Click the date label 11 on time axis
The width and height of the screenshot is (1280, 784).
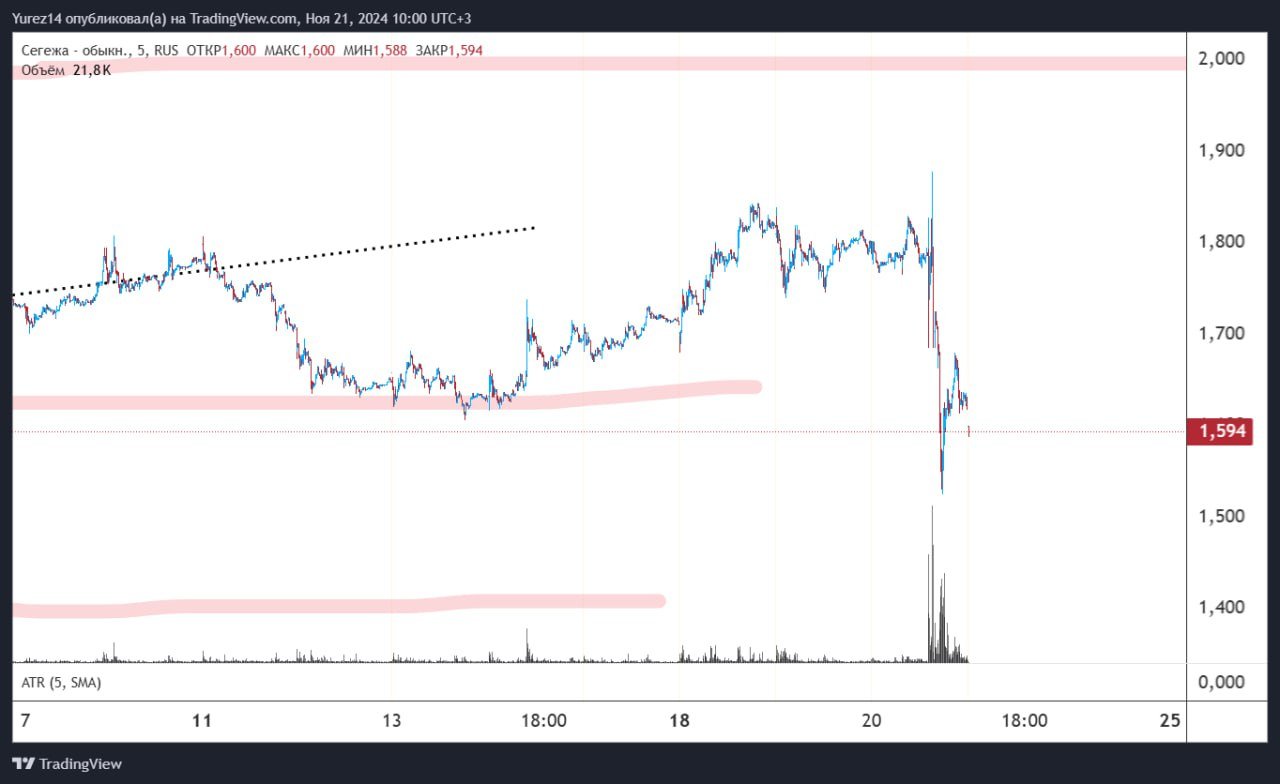point(203,720)
